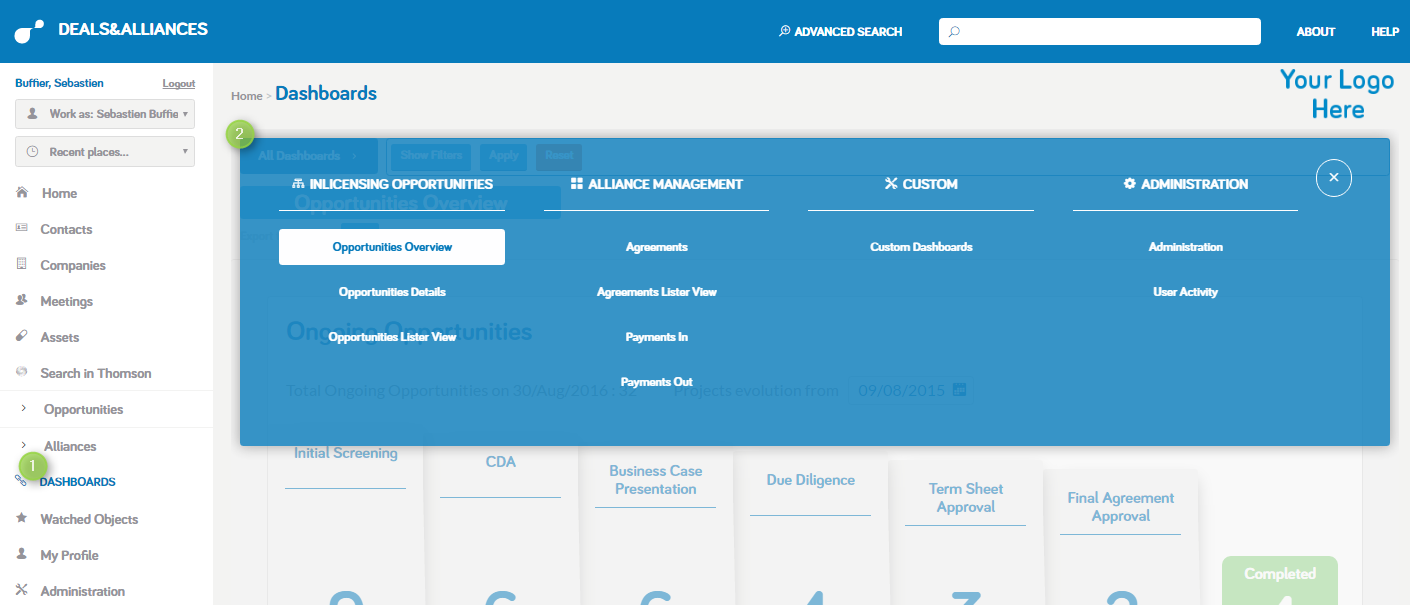Image resolution: width=1410 pixels, height=605 pixels.
Task: Open Companies from the sidebar
Action: (x=73, y=265)
